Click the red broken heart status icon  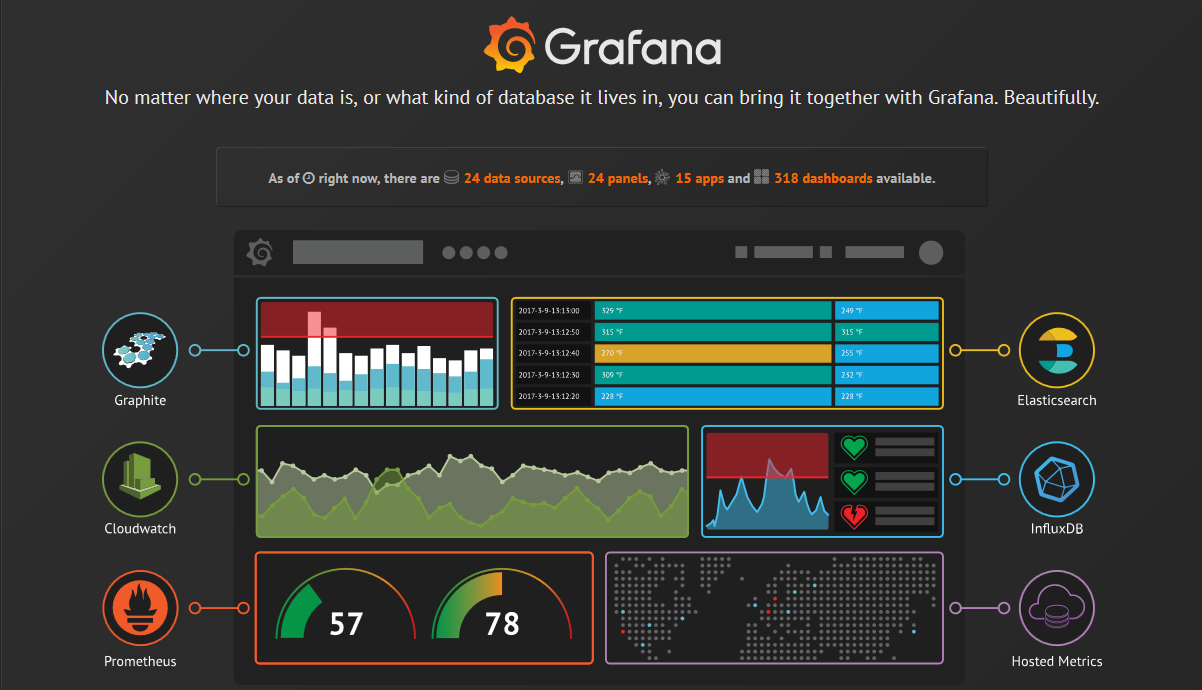[x=853, y=516]
